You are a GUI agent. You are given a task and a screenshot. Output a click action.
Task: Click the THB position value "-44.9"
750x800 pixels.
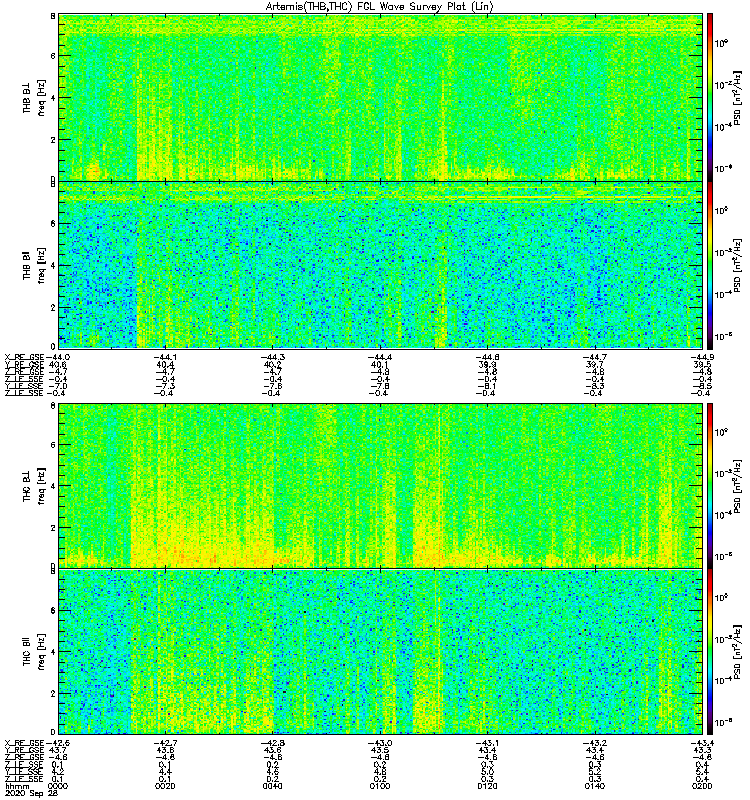click(x=702, y=357)
